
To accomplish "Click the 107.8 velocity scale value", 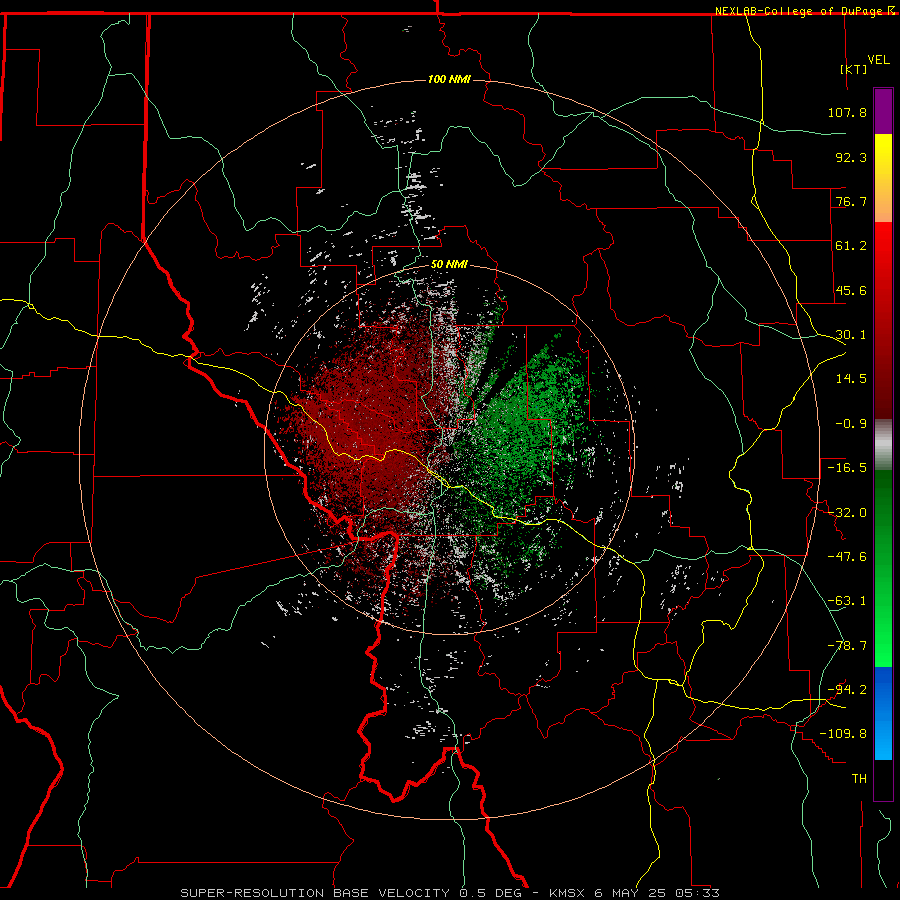I will tap(847, 112).
